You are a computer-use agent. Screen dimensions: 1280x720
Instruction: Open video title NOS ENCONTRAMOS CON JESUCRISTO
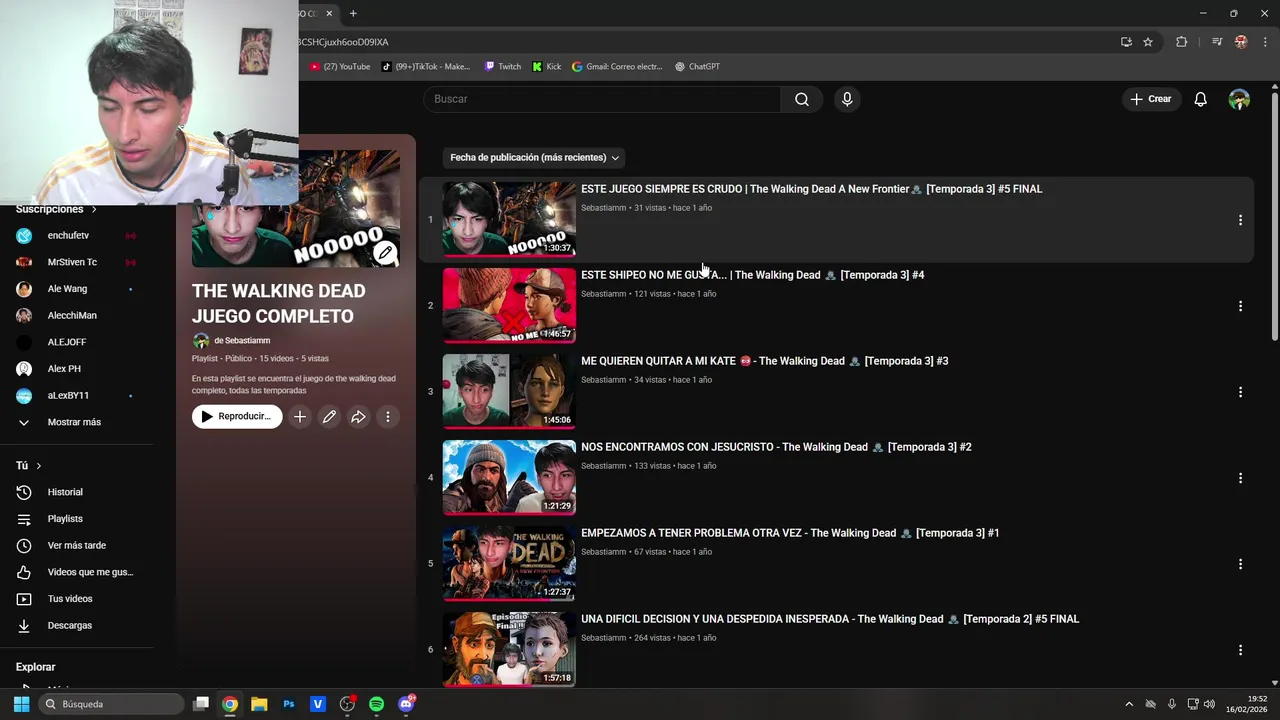tap(776, 447)
